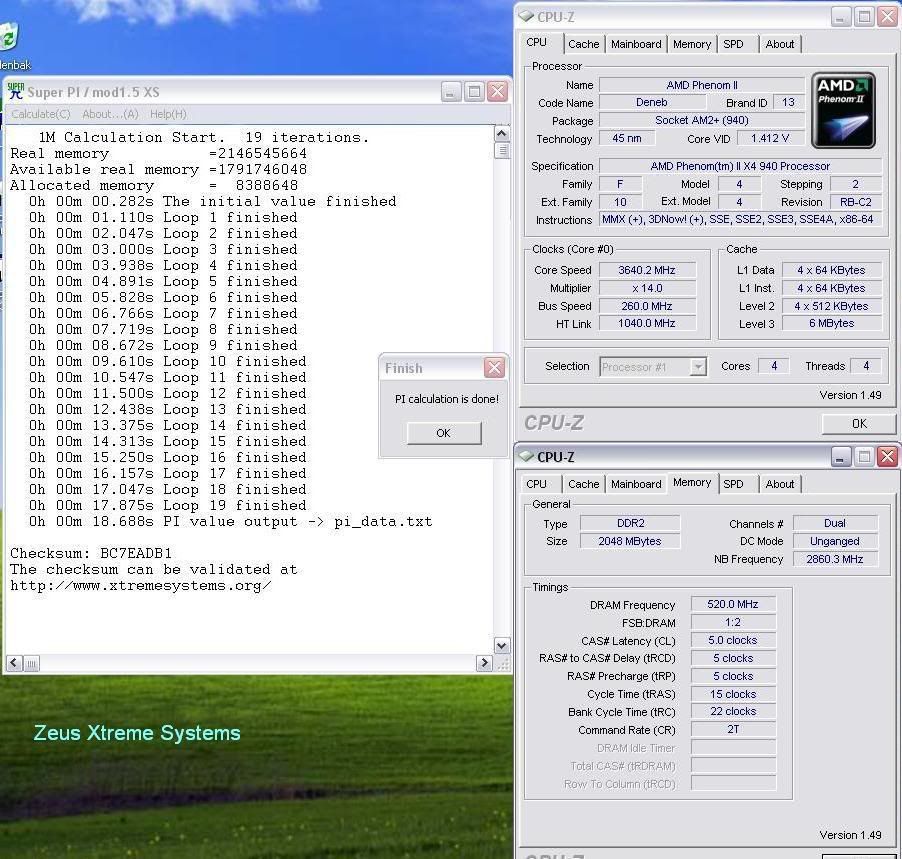Image resolution: width=902 pixels, height=859 pixels.
Task: Click the Super PI title bar icon
Action: click(16, 91)
